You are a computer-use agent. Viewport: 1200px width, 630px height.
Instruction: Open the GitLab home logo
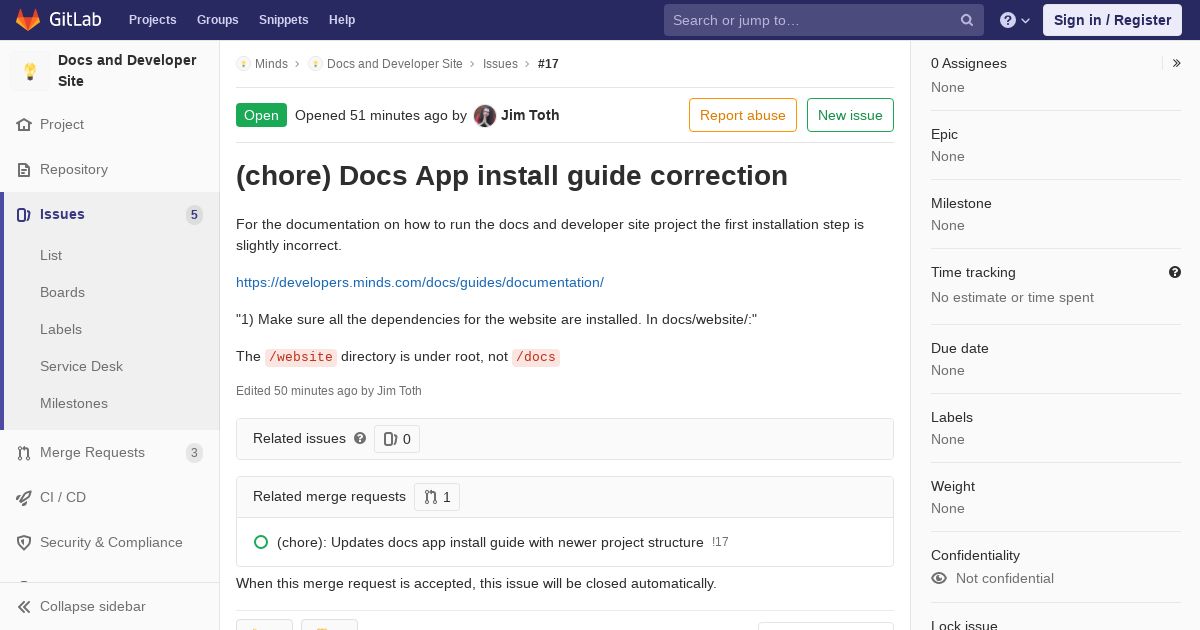click(x=58, y=20)
